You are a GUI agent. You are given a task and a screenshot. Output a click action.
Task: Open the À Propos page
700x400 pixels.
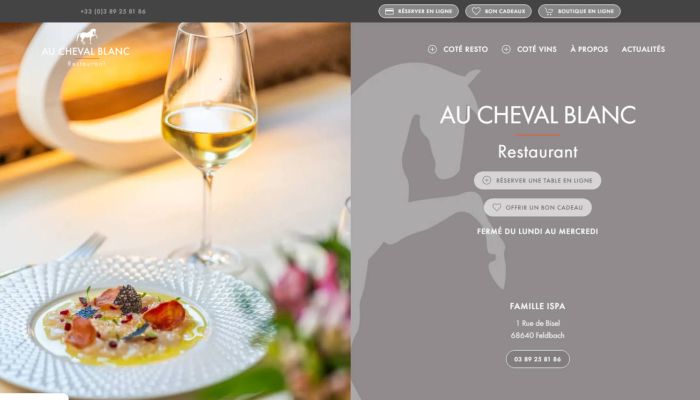point(589,49)
